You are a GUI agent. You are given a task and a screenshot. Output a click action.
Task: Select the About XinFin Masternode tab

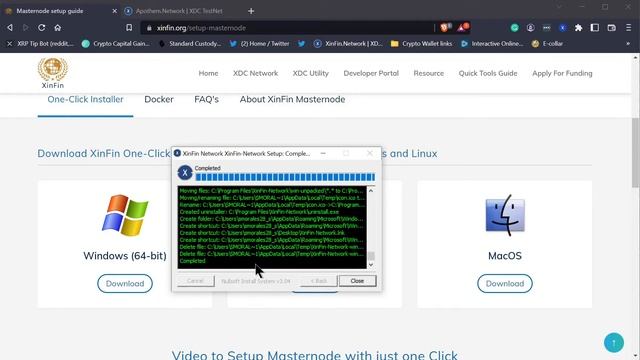(x=292, y=100)
